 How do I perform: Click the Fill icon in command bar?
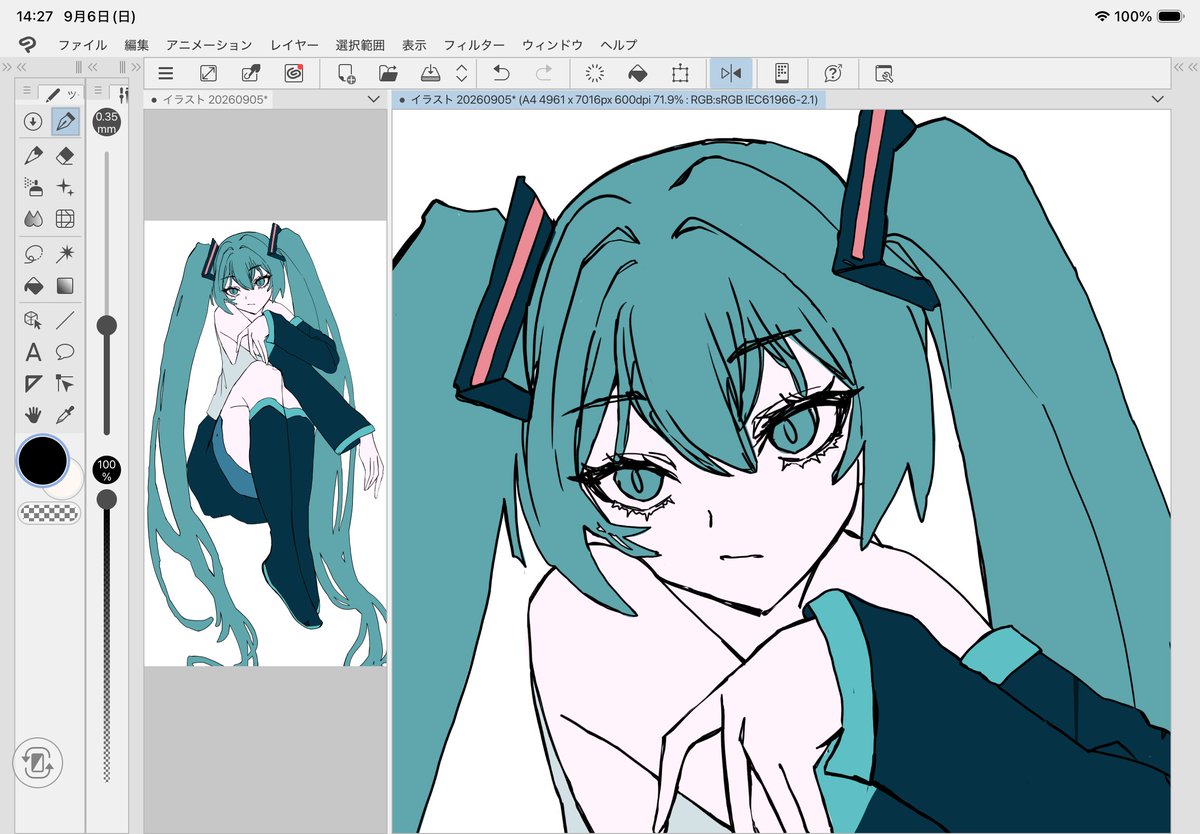tap(637, 73)
